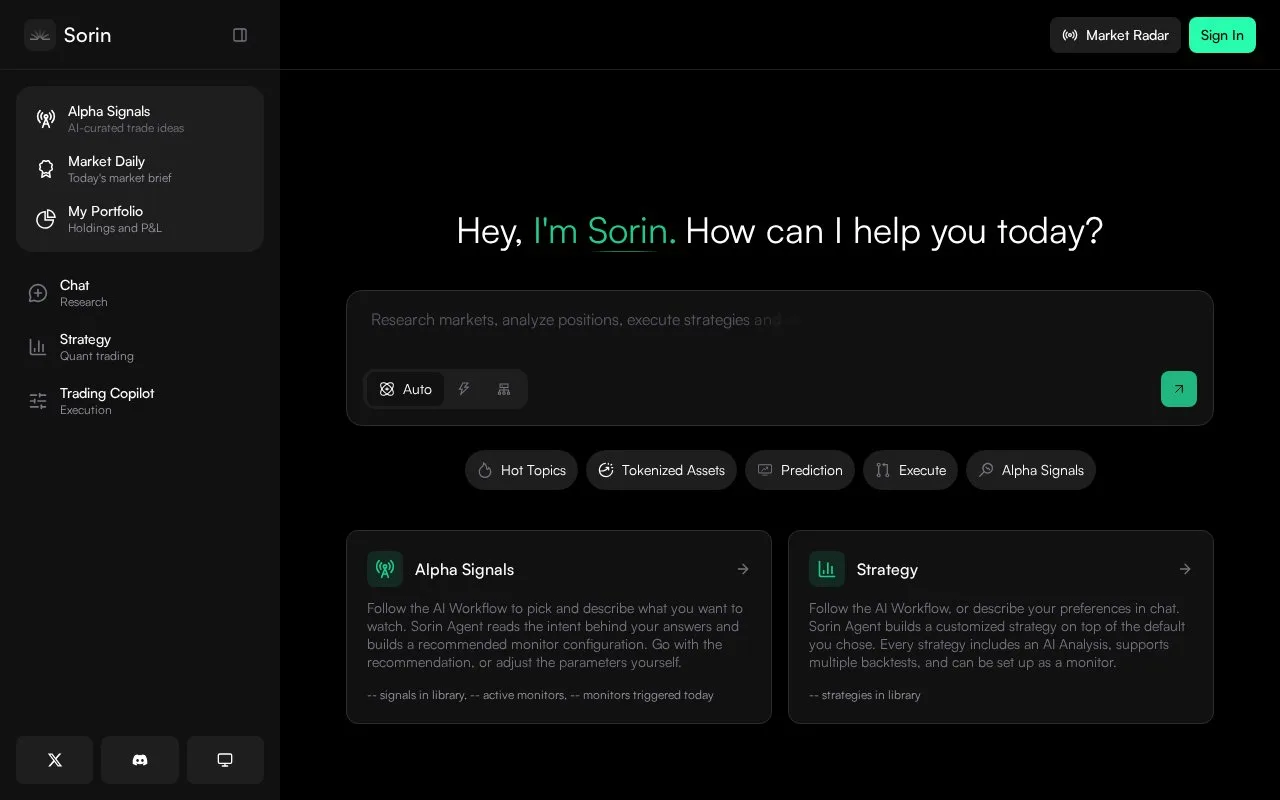Switch to the hierarchy diagram mode
Image resolution: width=1280 pixels, height=800 pixels.
pyautogui.click(x=504, y=389)
